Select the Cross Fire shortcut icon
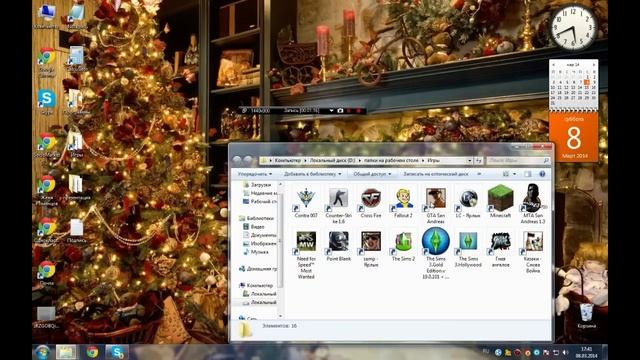Screen dimensions: 640x360 pos(371,202)
